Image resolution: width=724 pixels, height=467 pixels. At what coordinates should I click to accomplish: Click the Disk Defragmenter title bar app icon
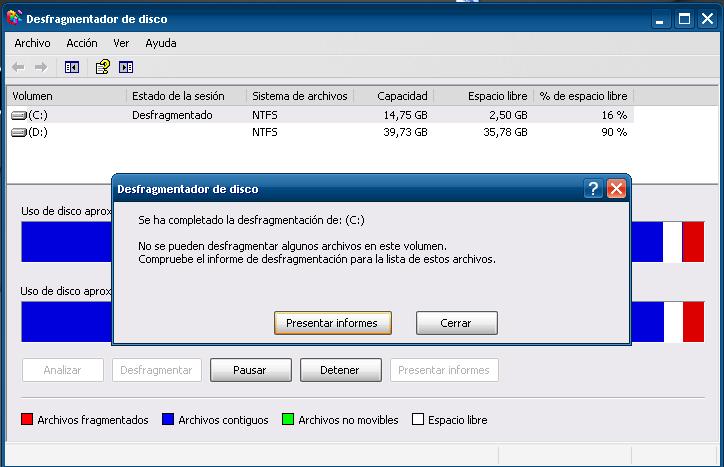14,18
